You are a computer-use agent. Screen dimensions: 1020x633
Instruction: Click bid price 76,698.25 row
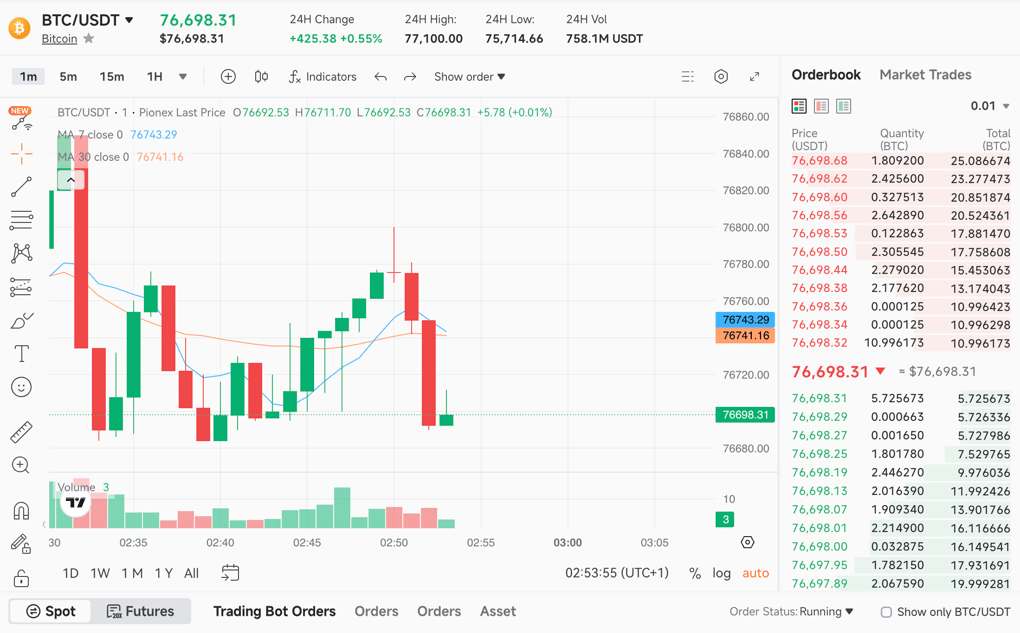point(901,453)
